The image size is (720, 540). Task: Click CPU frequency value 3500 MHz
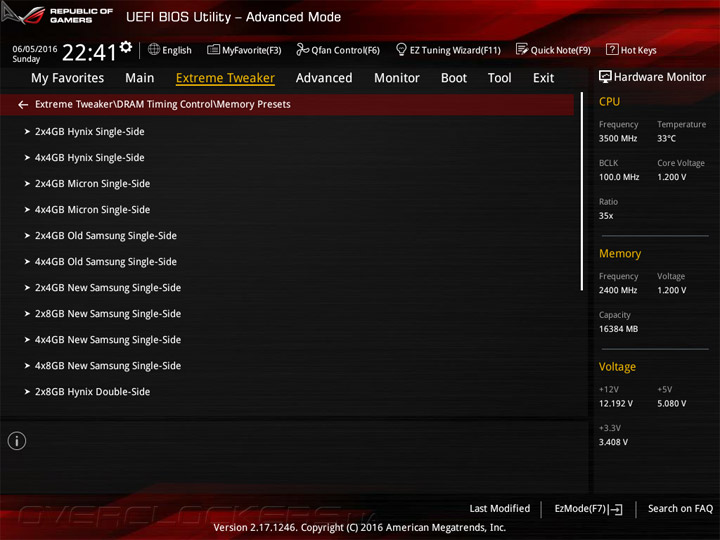618,138
